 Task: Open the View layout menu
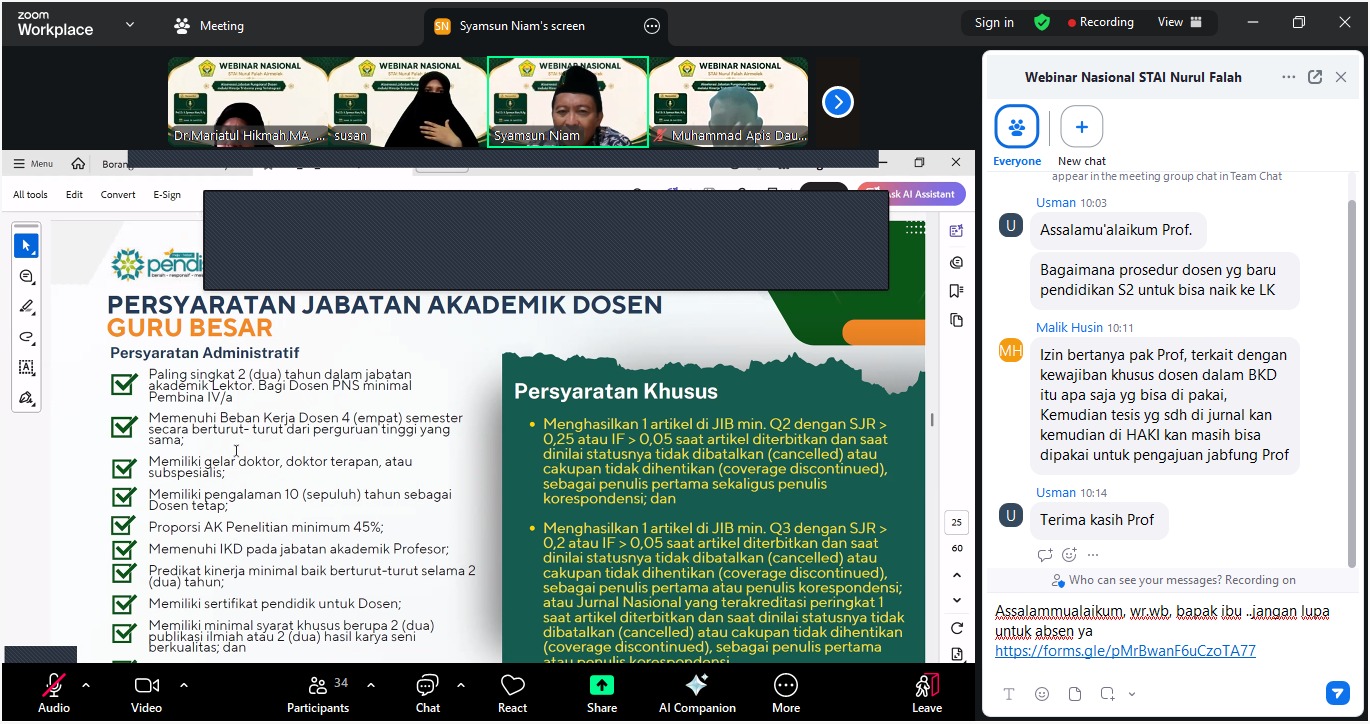click(1180, 22)
